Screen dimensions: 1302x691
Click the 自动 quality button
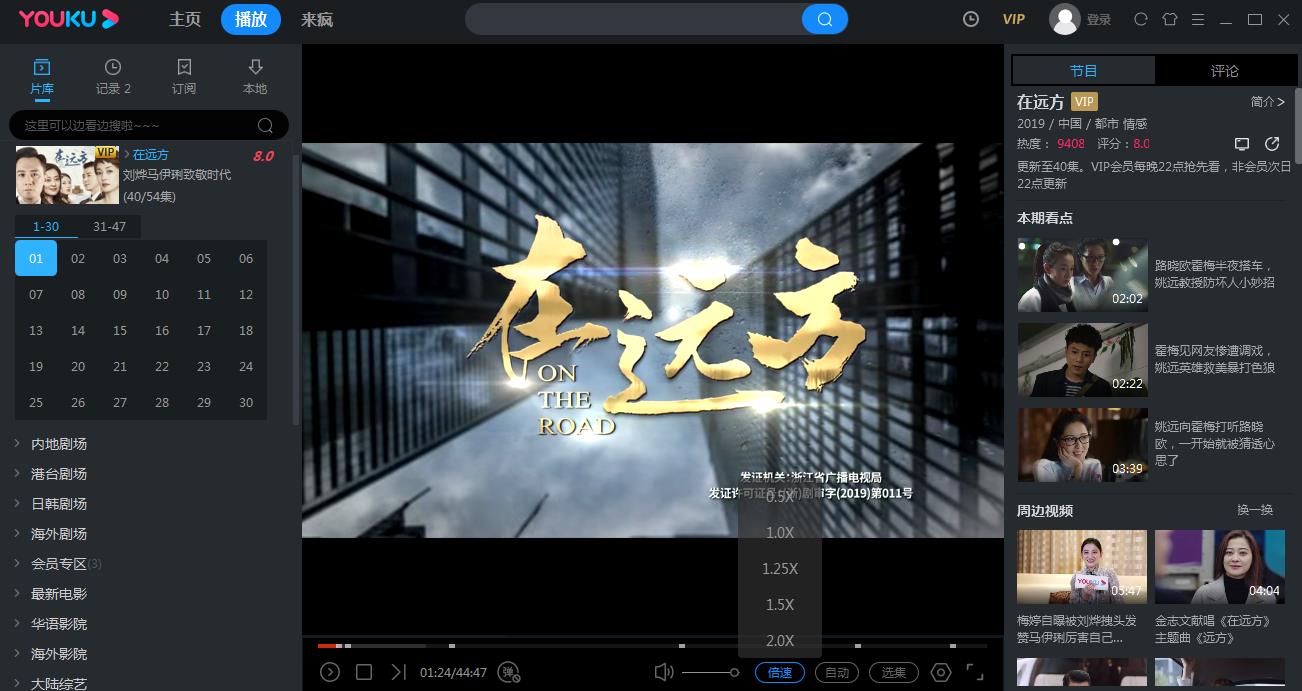point(837,672)
